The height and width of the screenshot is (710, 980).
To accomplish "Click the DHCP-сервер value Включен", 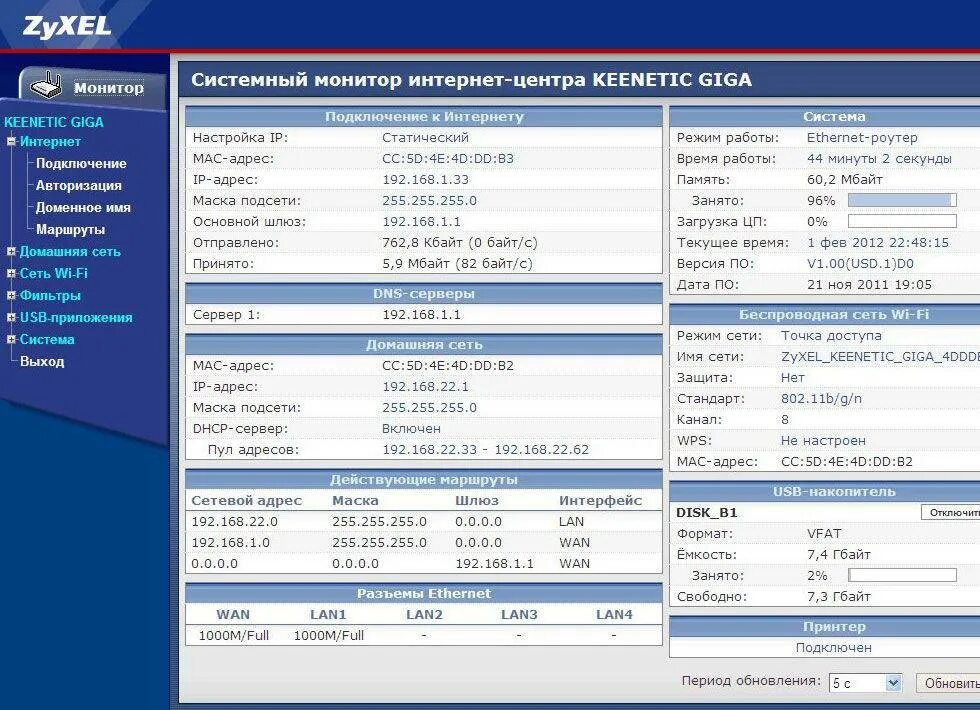I will point(411,429).
